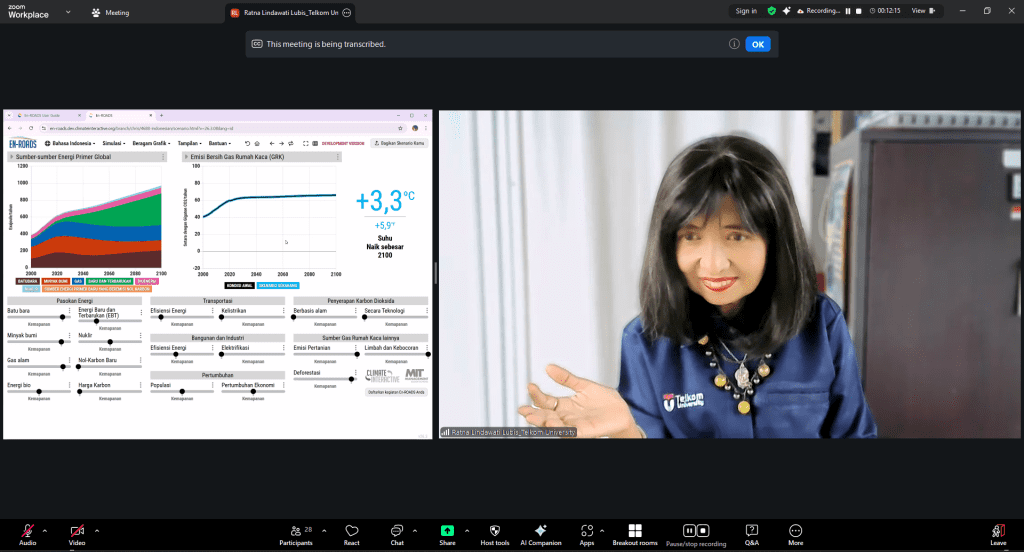Open the More menu
The width and height of the screenshot is (1024, 552).
795,531
